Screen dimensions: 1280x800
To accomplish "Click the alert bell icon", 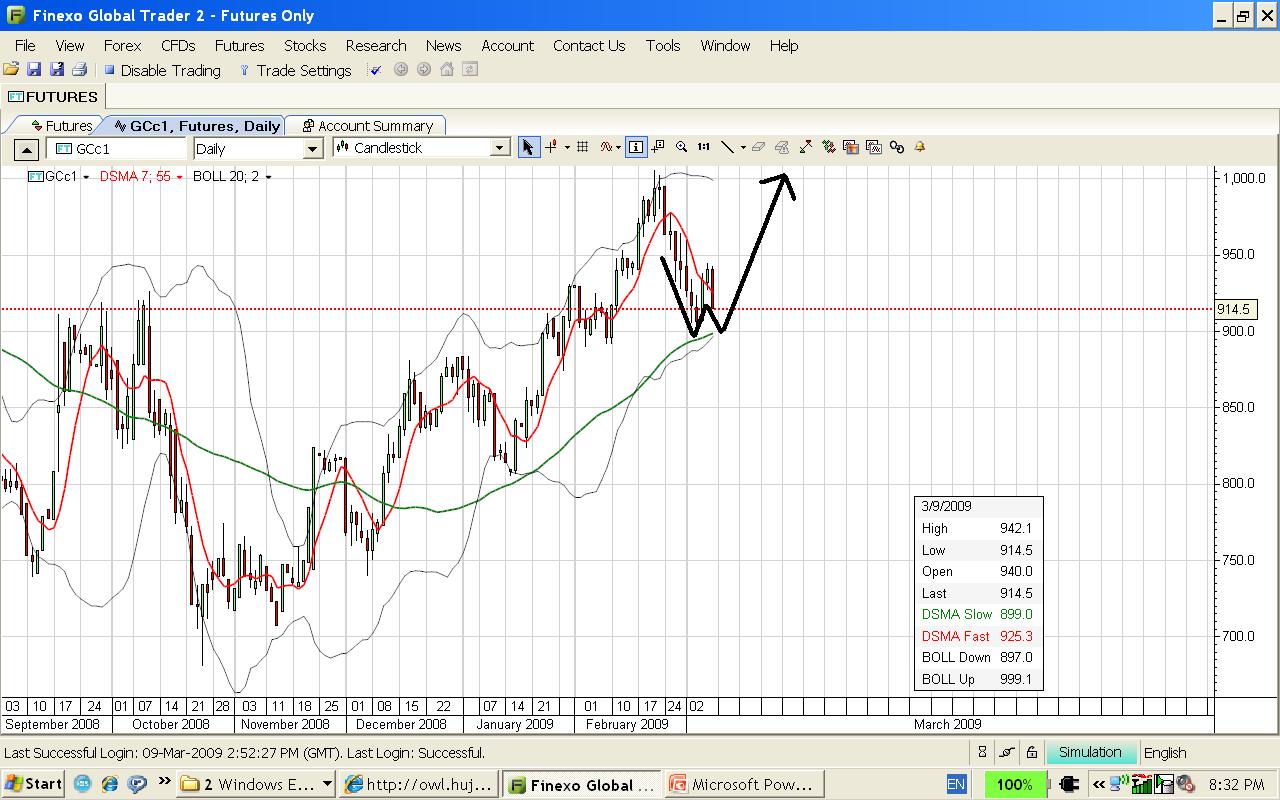I will coord(919,147).
